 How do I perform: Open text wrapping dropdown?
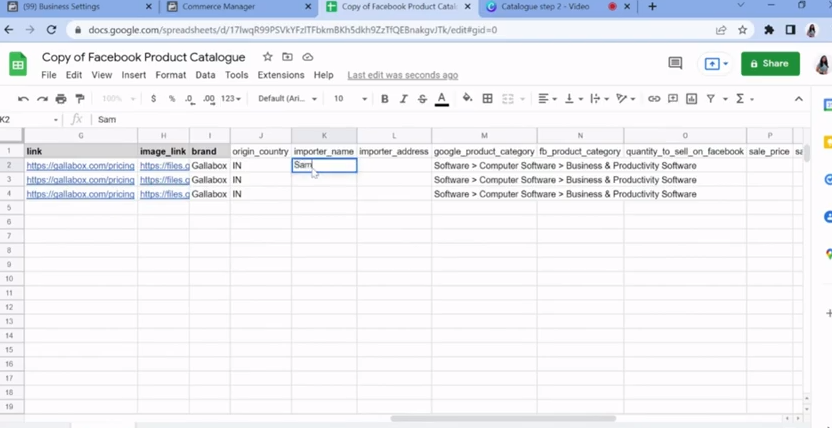pyautogui.click(x=600, y=99)
